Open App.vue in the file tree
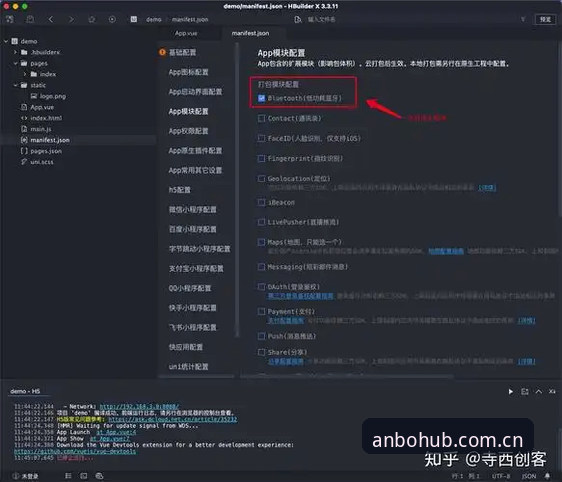Viewport: 562px width, 482px height. coord(42,107)
